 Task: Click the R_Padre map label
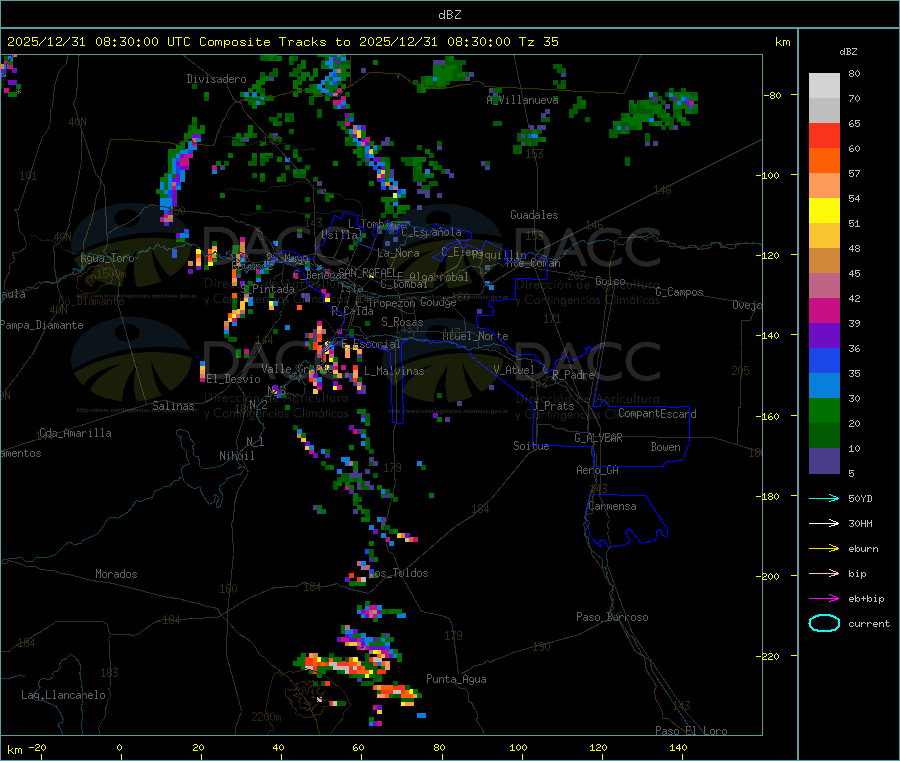click(x=573, y=375)
